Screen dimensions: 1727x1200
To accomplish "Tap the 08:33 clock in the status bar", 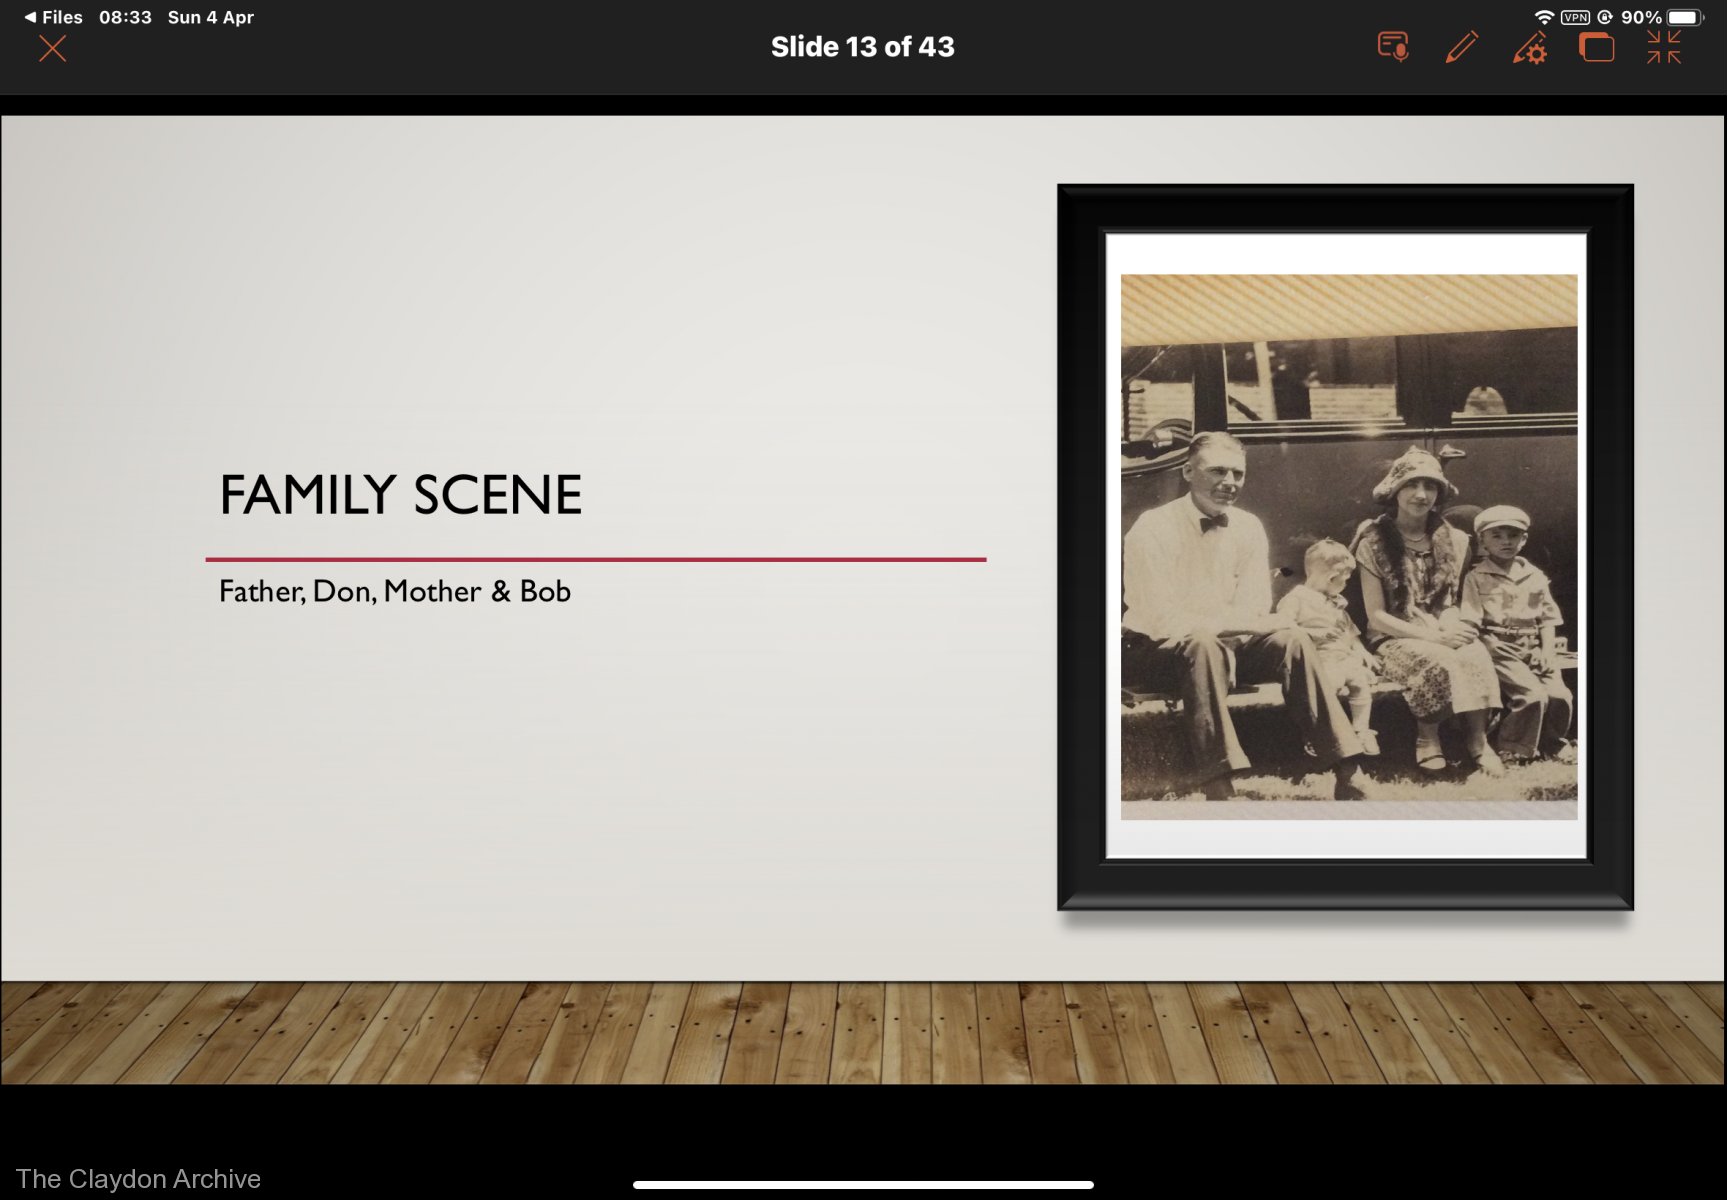I will 125,17.
